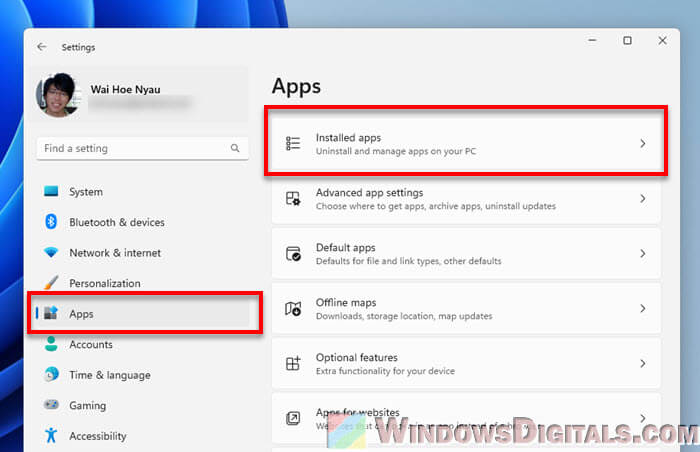
Task: Click the back arrow in Settings
Action: click(x=42, y=47)
